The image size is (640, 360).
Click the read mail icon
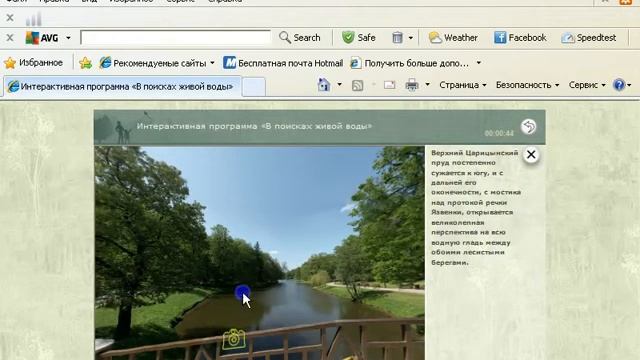389,85
